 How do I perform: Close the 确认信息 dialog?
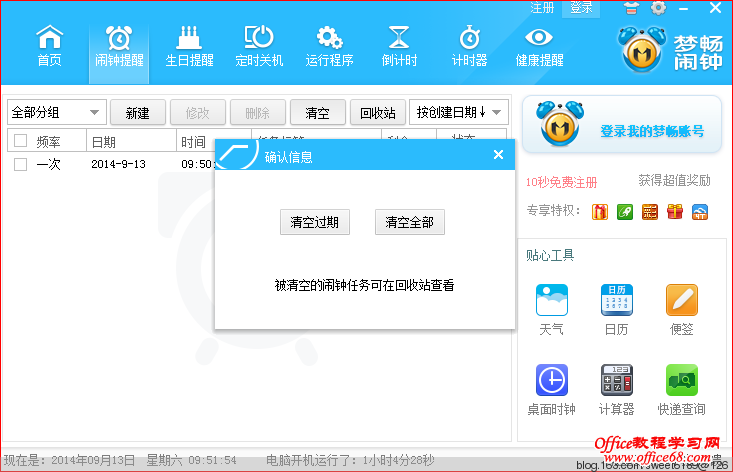(x=498, y=155)
